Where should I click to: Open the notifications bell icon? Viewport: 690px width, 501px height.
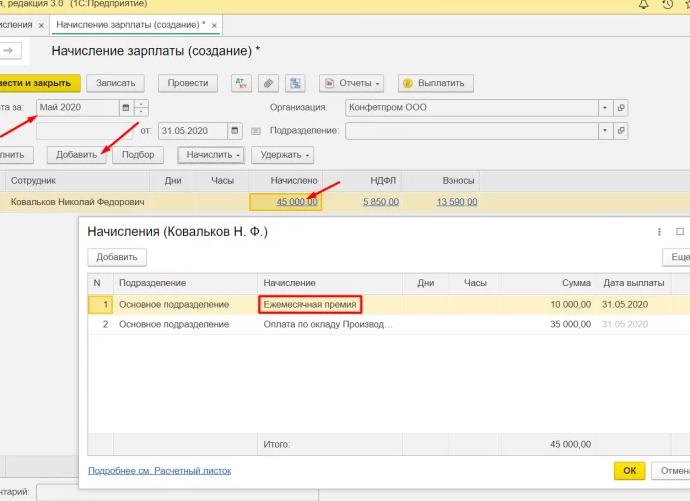[x=644, y=5]
